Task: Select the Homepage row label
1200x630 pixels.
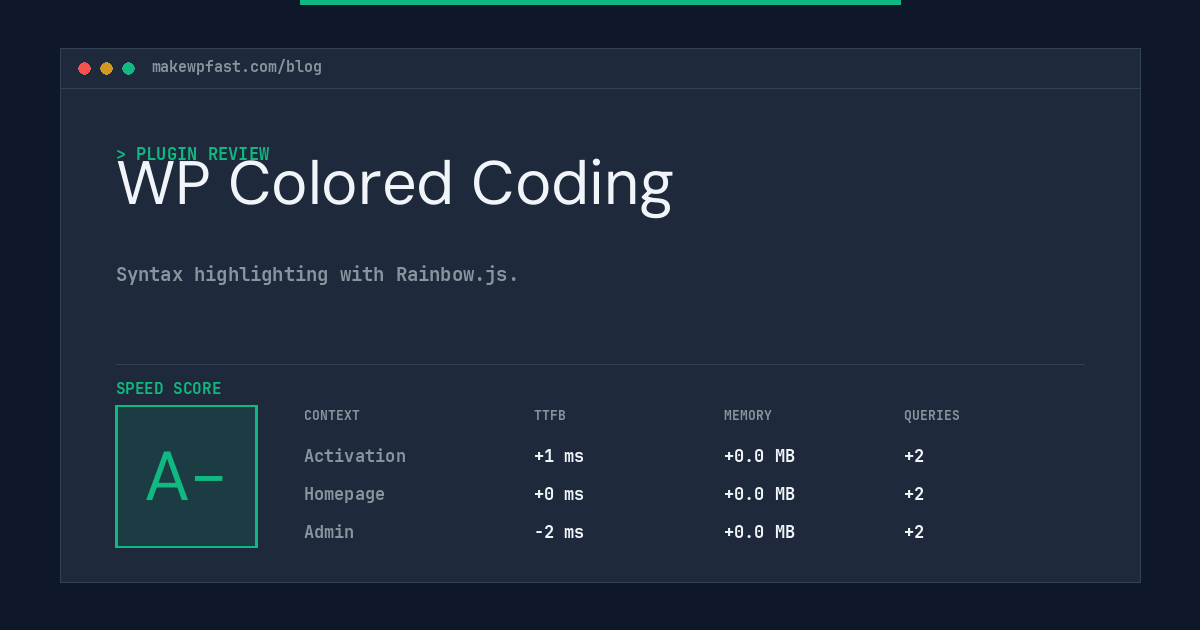Action: pyautogui.click(x=344, y=494)
